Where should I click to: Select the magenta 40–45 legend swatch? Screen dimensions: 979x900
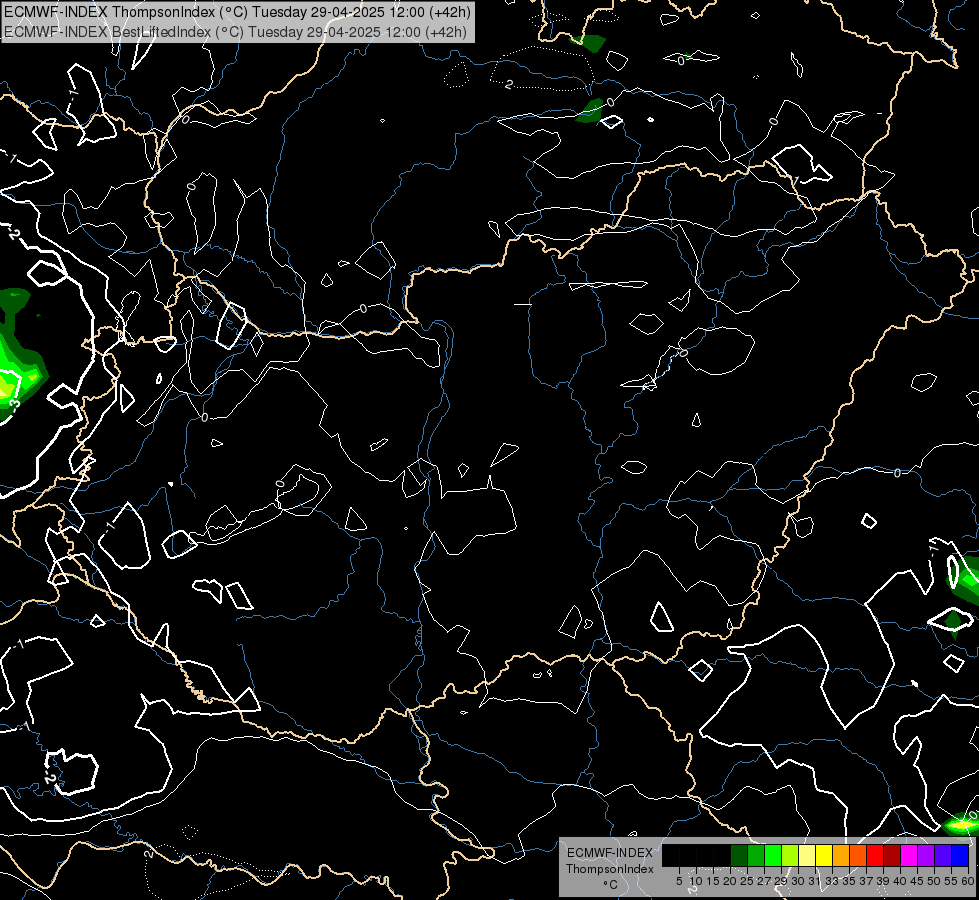908,855
